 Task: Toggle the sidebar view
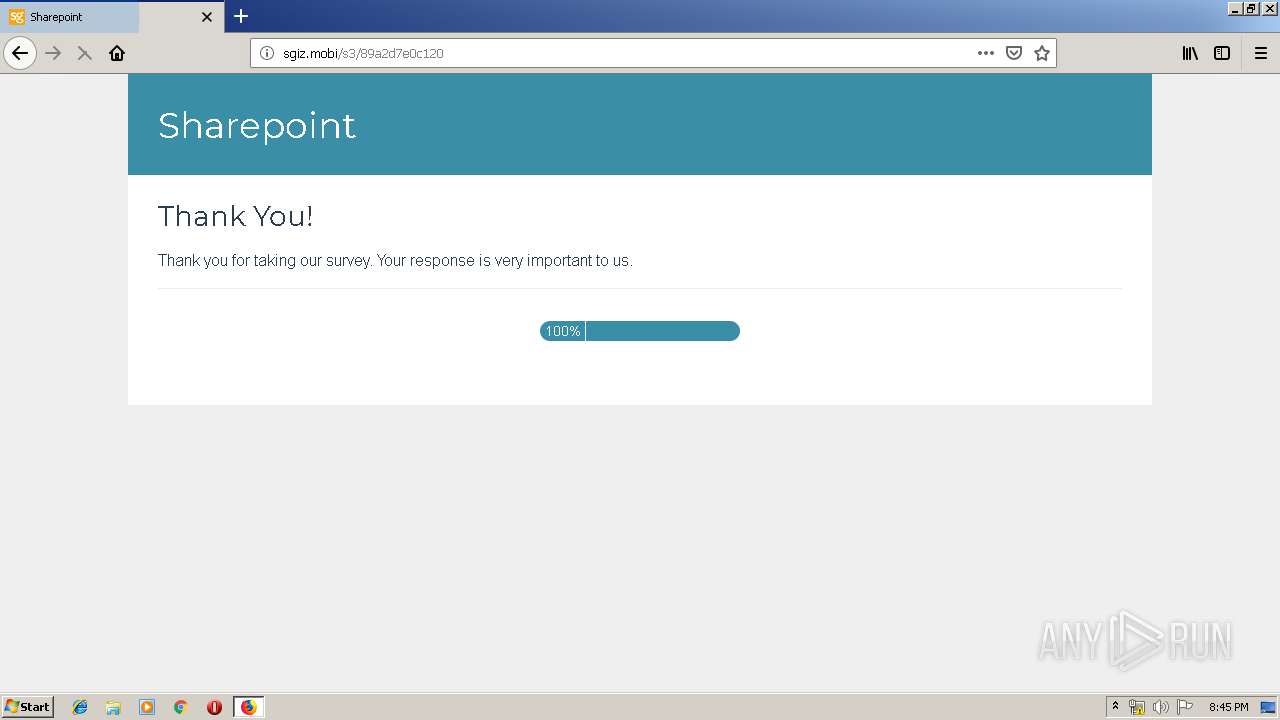click(x=1222, y=53)
